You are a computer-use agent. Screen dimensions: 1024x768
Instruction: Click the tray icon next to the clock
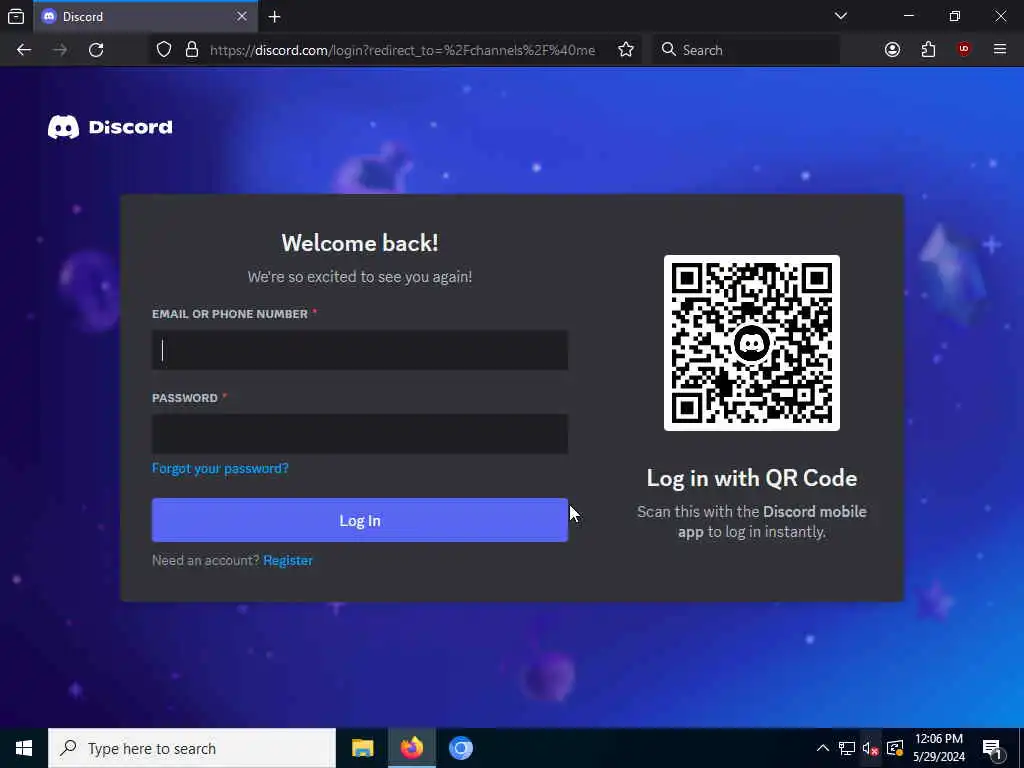tap(895, 748)
